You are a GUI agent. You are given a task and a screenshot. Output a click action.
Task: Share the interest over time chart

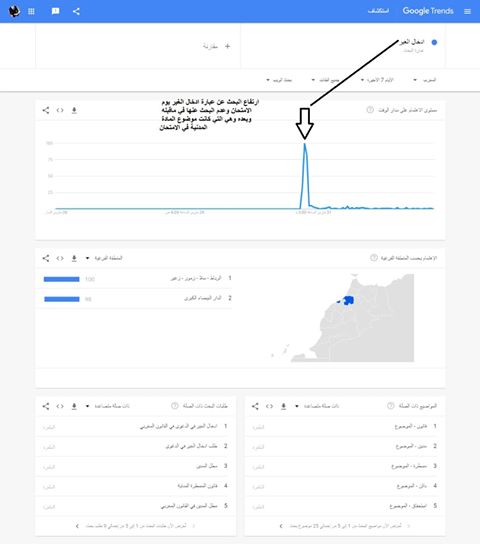pos(46,110)
